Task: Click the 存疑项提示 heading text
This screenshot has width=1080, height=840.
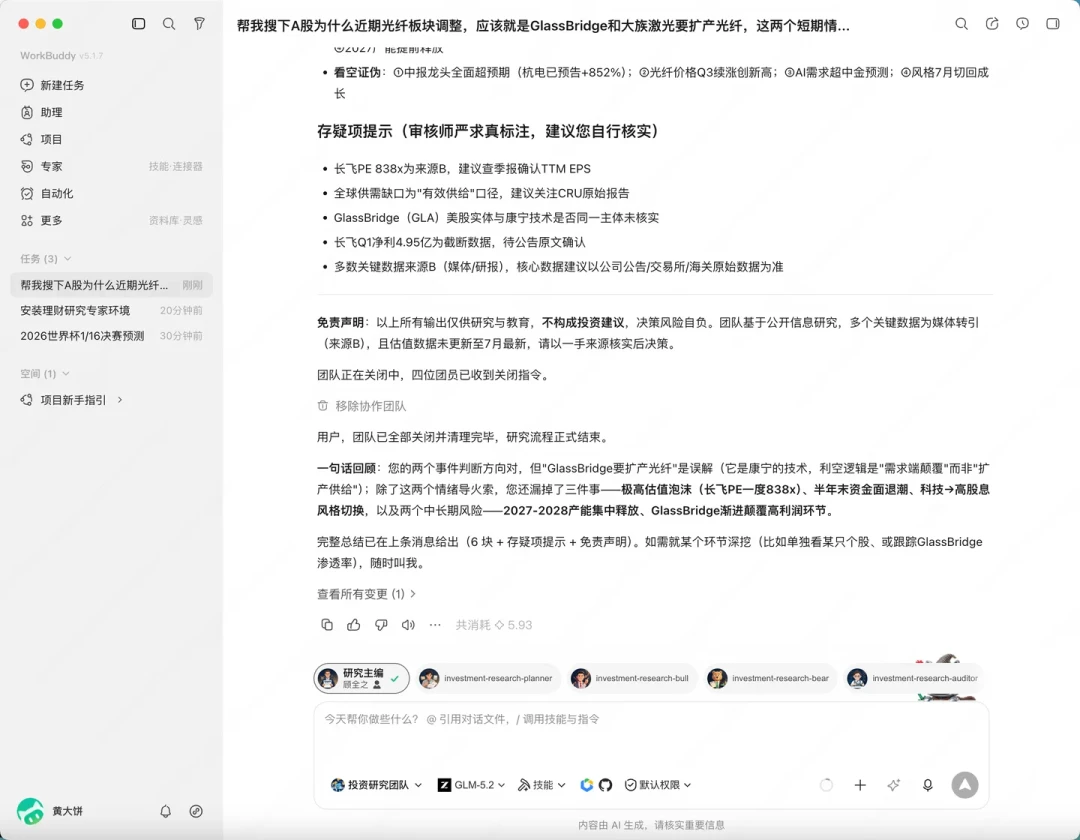Action: [x=488, y=131]
